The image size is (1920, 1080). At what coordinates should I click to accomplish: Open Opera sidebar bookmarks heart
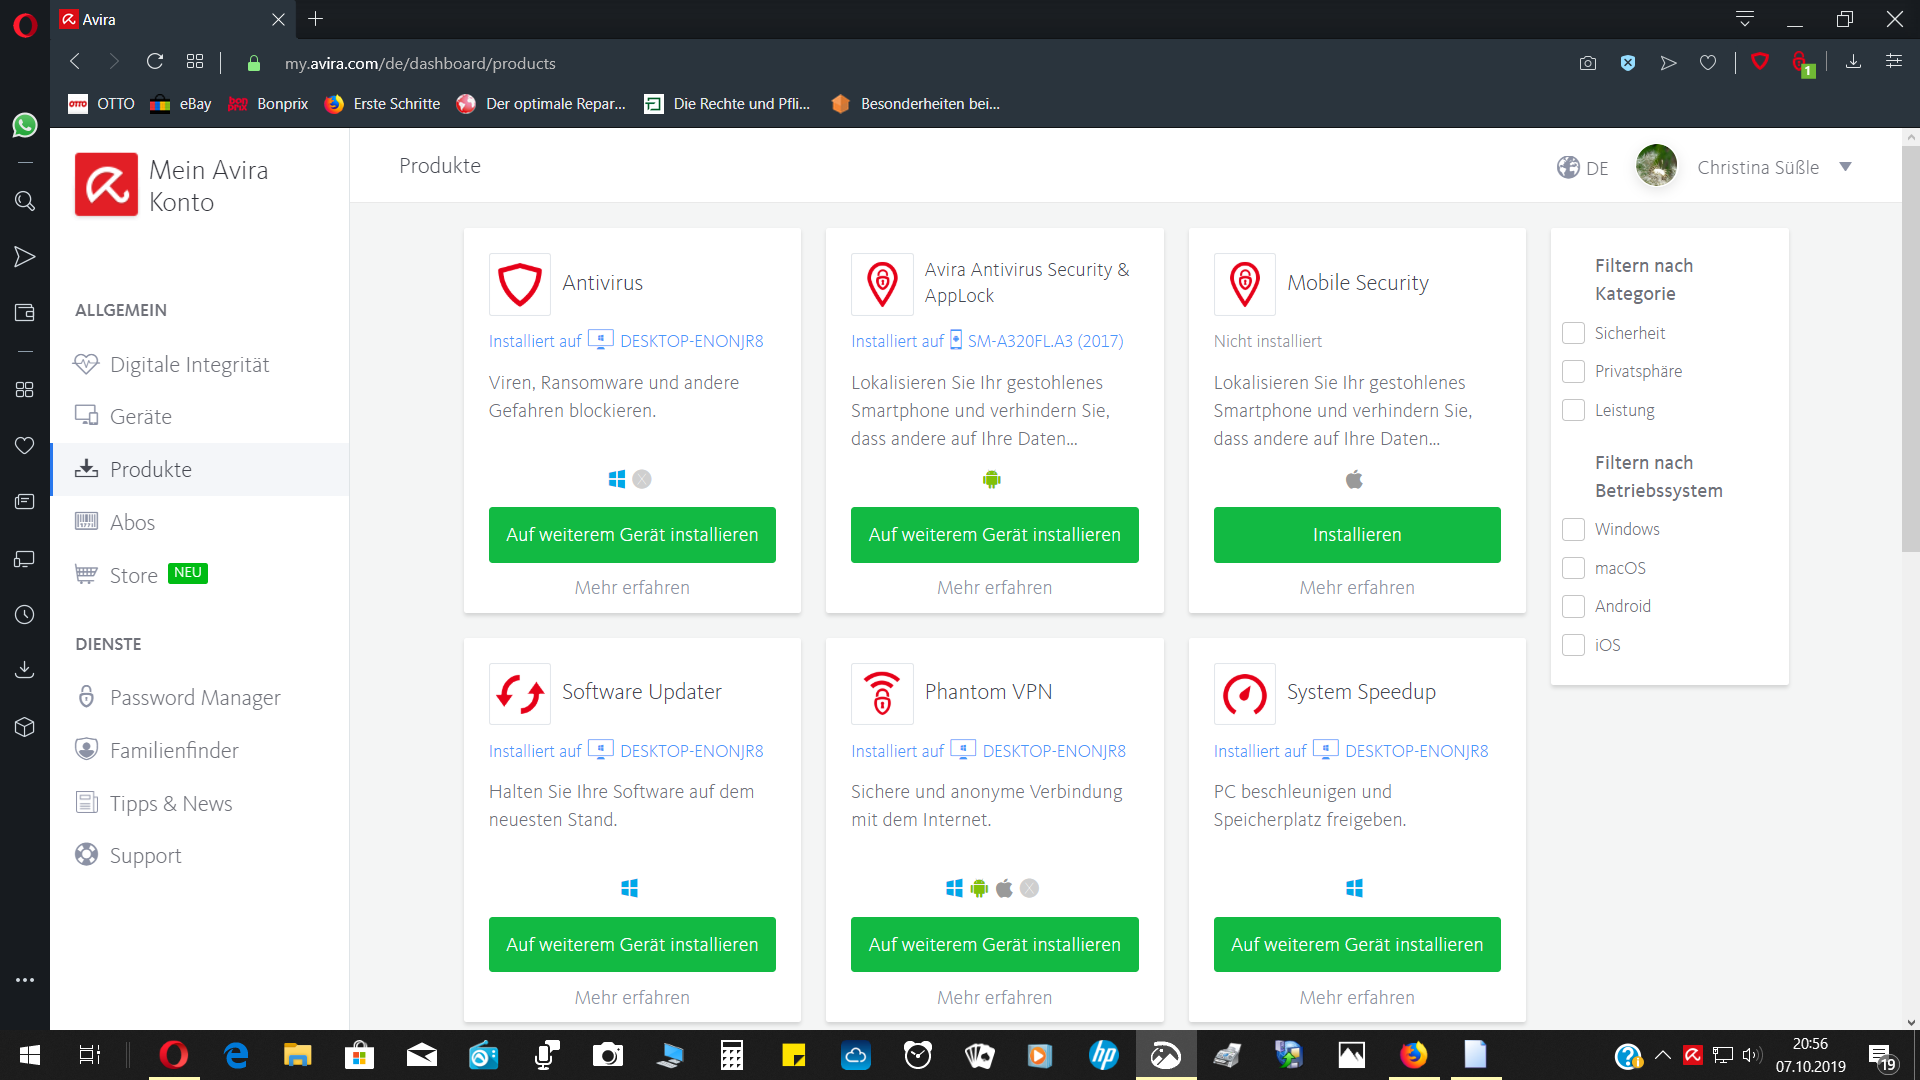click(x=25, y=445)
